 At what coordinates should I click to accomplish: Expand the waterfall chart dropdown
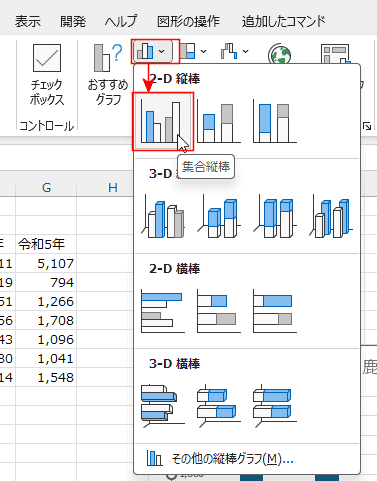[245, 51]
